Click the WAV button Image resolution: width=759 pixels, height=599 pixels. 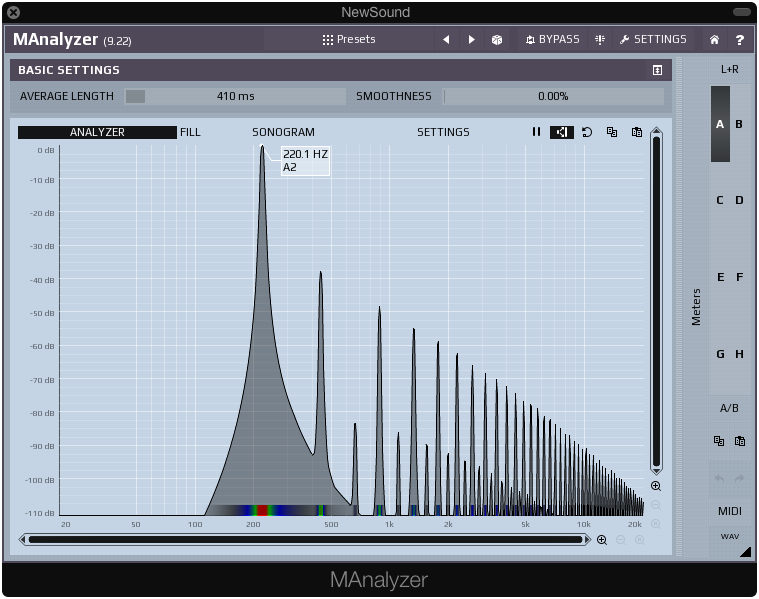click(729, 537)
